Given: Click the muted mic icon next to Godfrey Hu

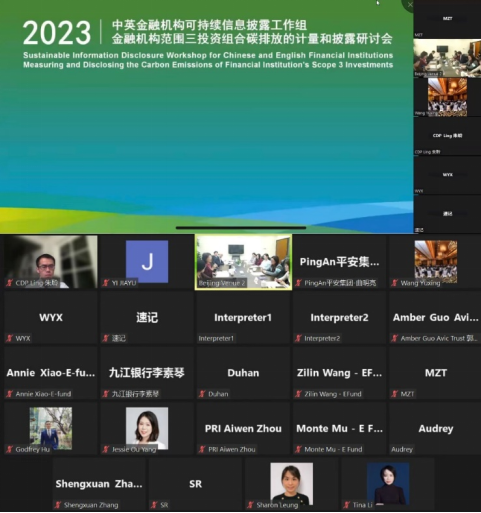Looking at the screenshot, I should tap(10, 449).
